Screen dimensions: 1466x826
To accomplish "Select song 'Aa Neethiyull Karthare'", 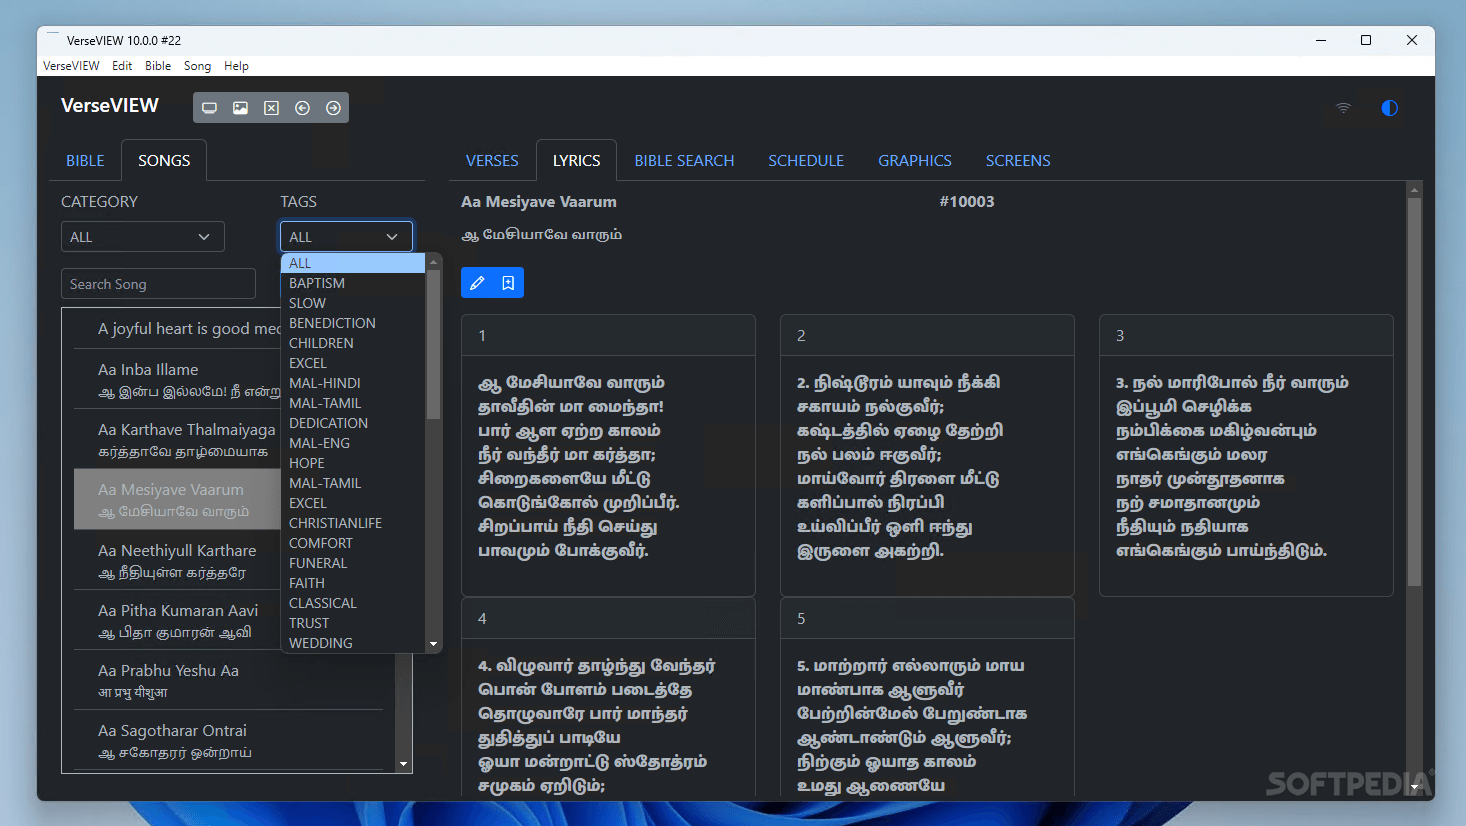I will [178, 560].
